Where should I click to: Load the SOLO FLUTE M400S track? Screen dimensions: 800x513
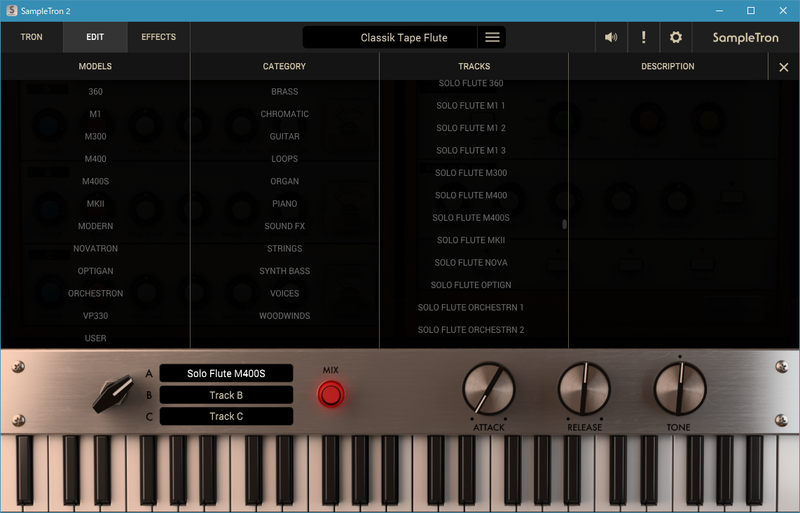[x=471, y=218]
